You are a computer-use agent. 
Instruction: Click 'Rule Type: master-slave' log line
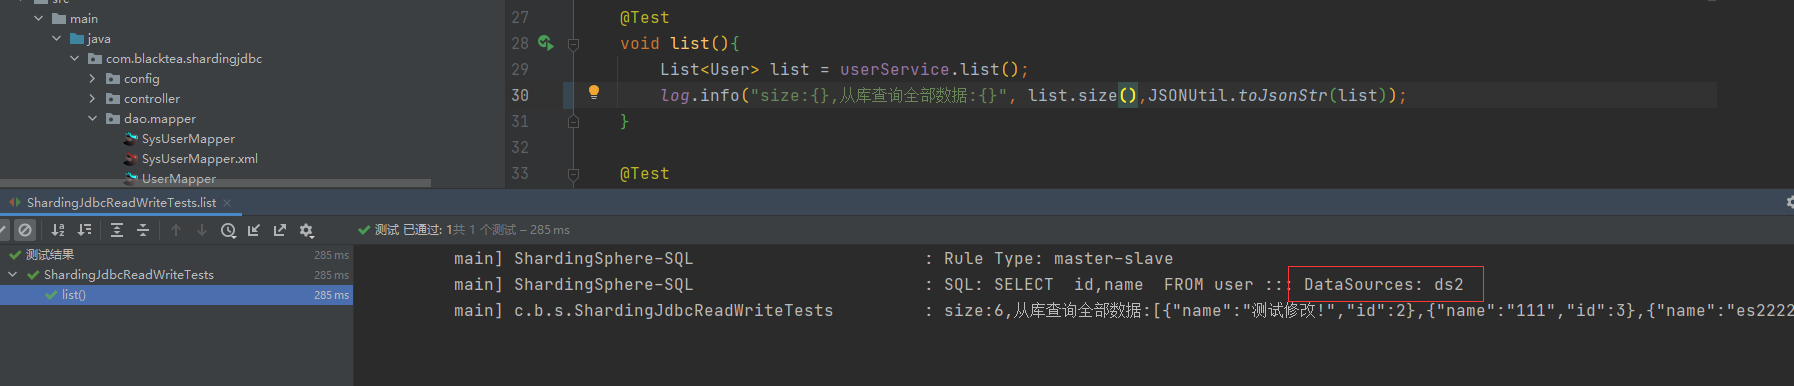coord(1058,259)
